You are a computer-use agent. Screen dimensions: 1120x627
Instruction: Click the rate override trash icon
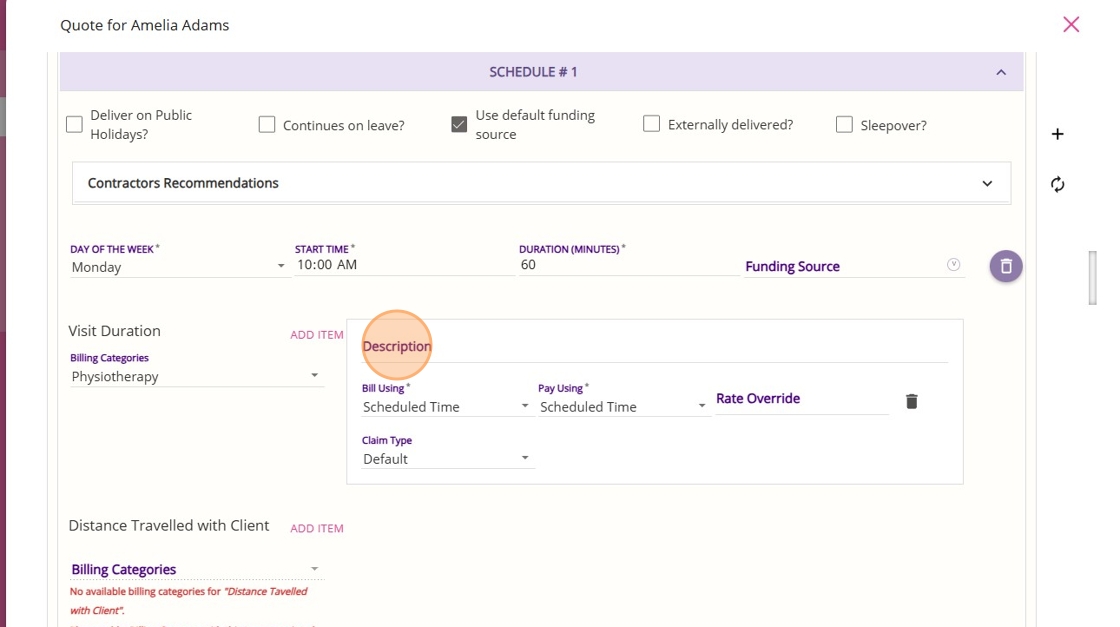911,401
